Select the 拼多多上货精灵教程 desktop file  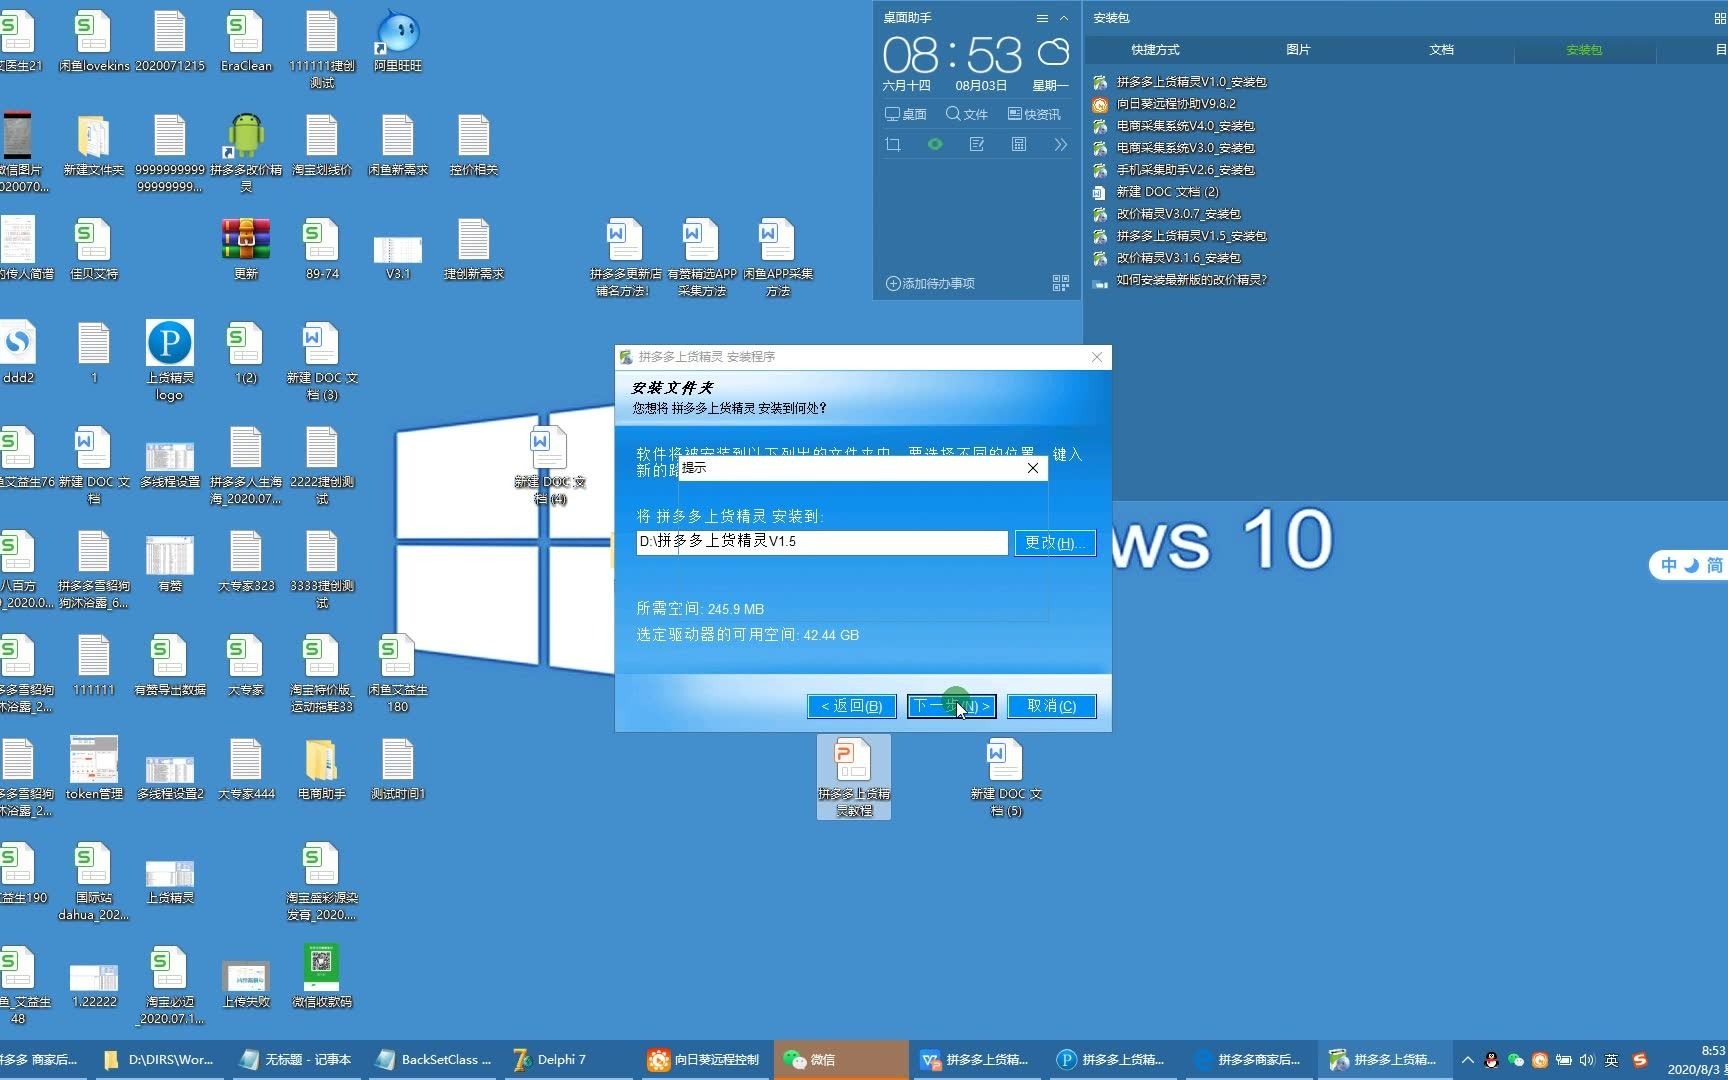[x=854, y=778]
